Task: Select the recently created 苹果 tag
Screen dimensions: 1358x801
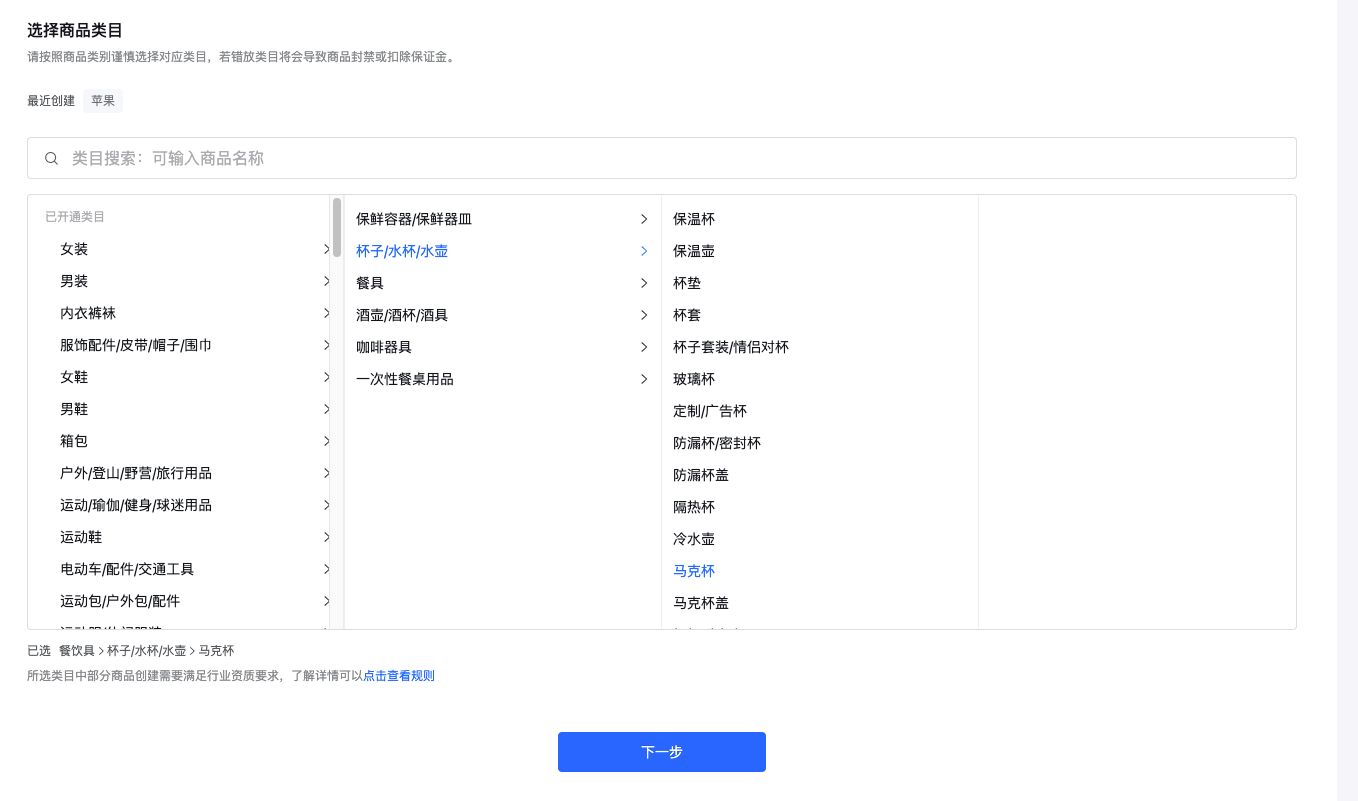Action: pos(103,101)
